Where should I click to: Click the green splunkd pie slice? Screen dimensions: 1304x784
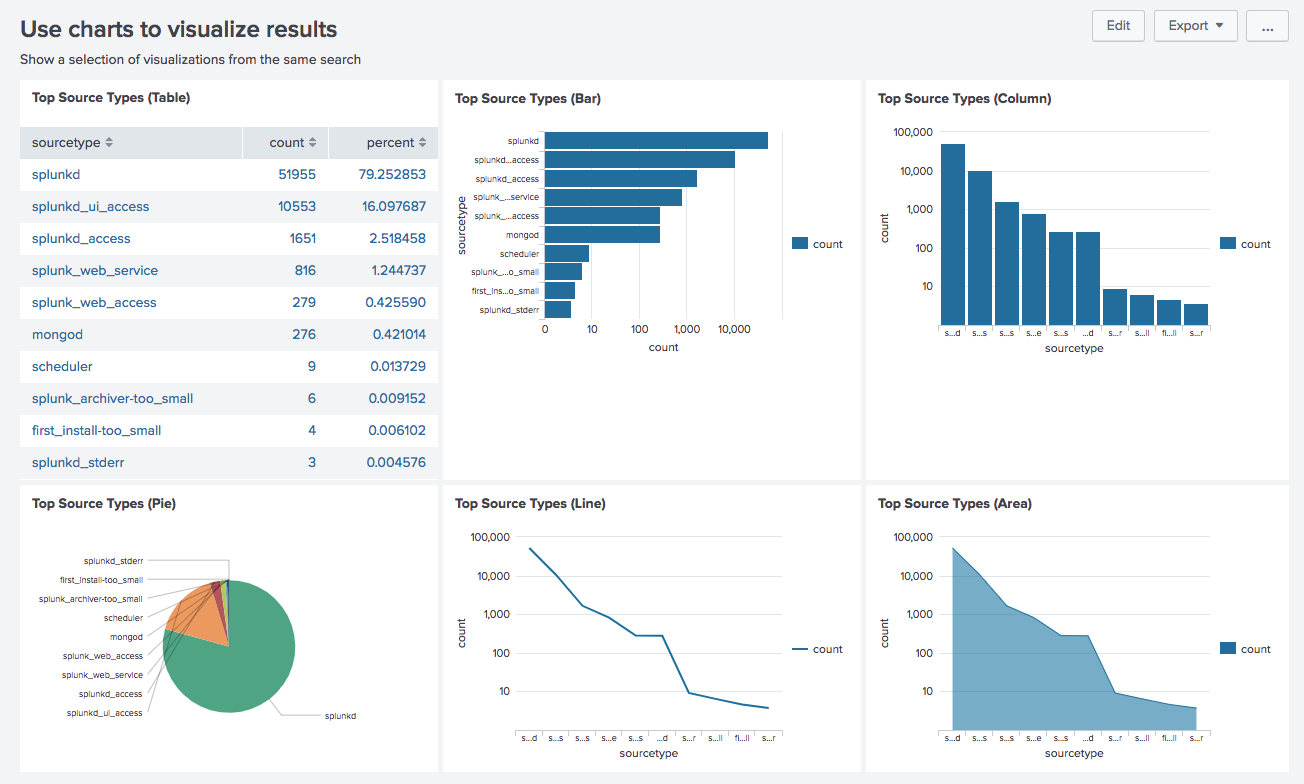[240, 665]
